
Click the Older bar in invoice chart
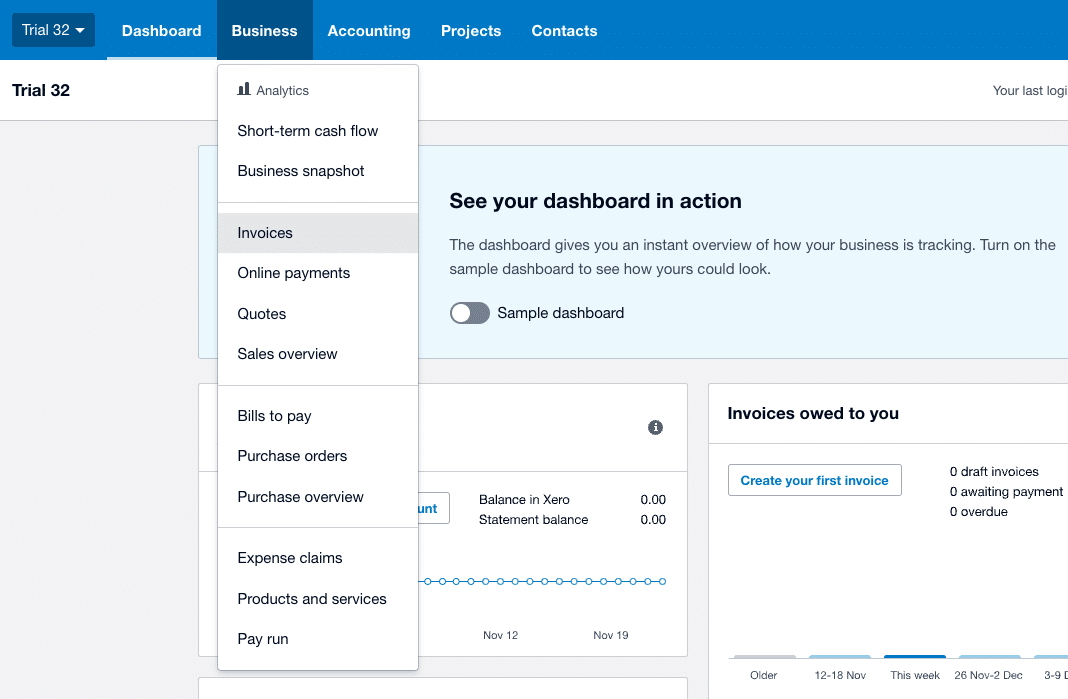point(764,657)
